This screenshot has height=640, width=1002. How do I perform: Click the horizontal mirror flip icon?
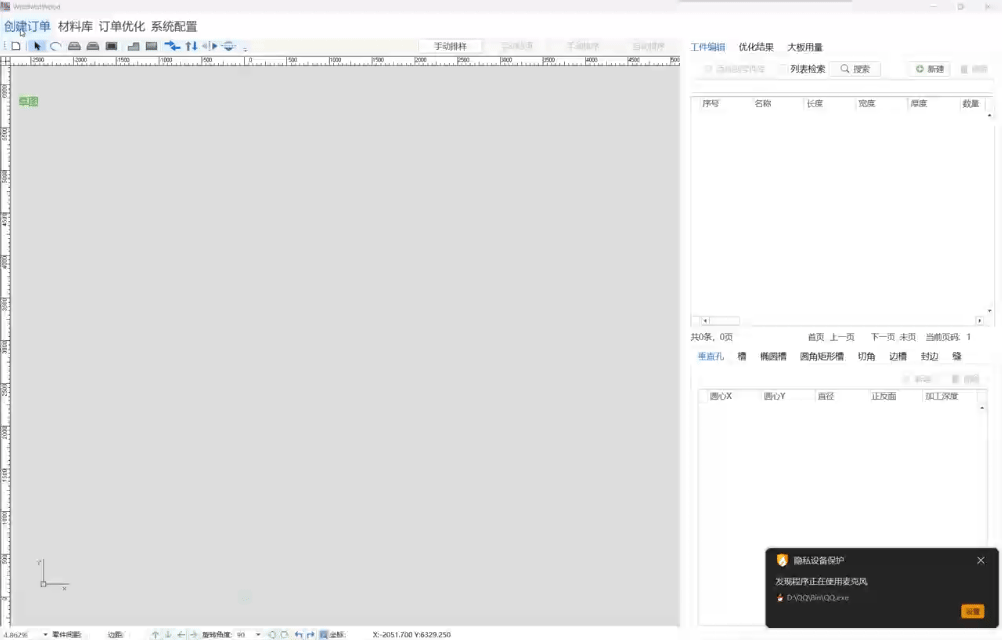(209, 46)
